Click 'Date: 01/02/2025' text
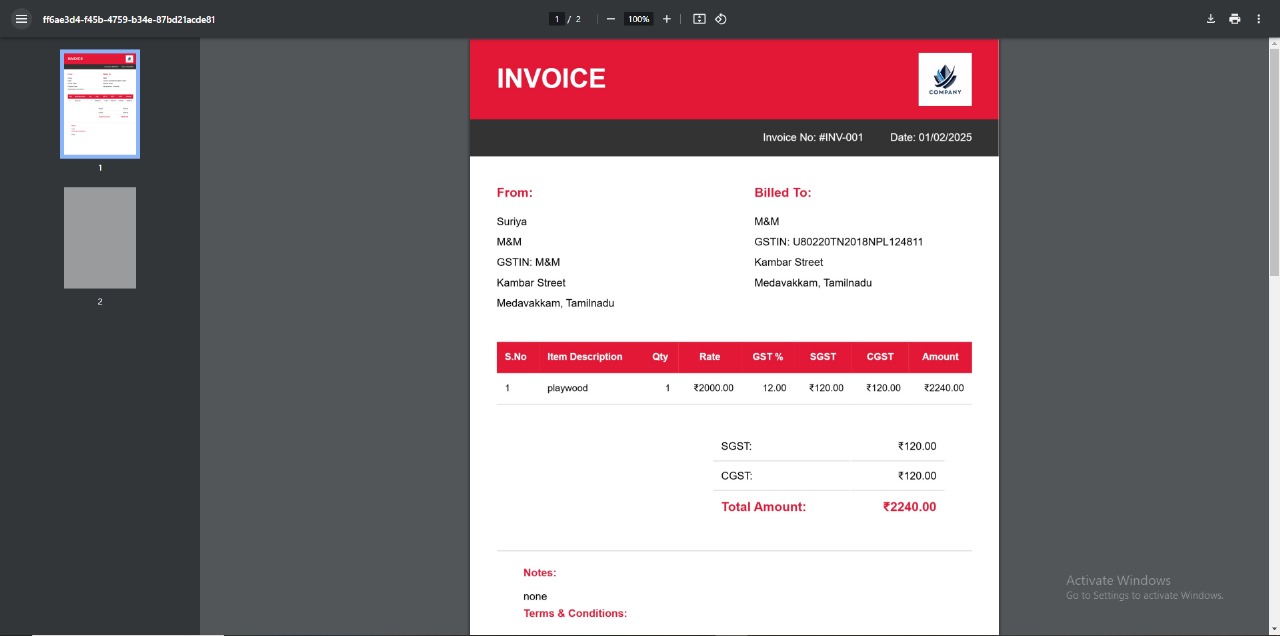The height and width of the screenshot is (636, 1280). (931, 137)
